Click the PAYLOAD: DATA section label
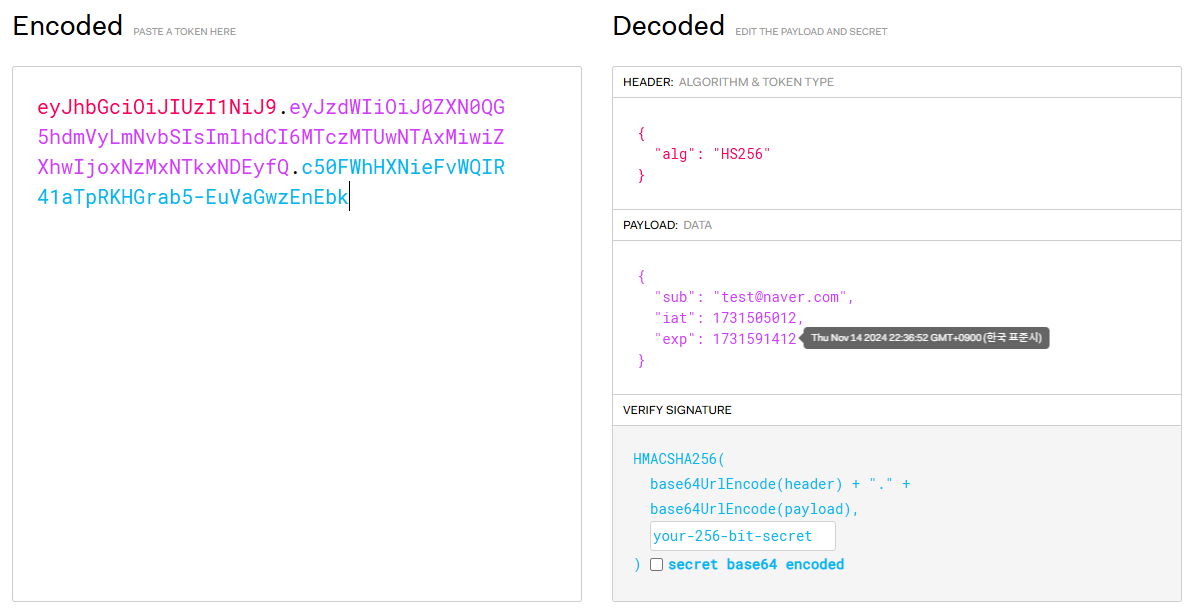The image size is (1190, 616). [x=667, y=225]
